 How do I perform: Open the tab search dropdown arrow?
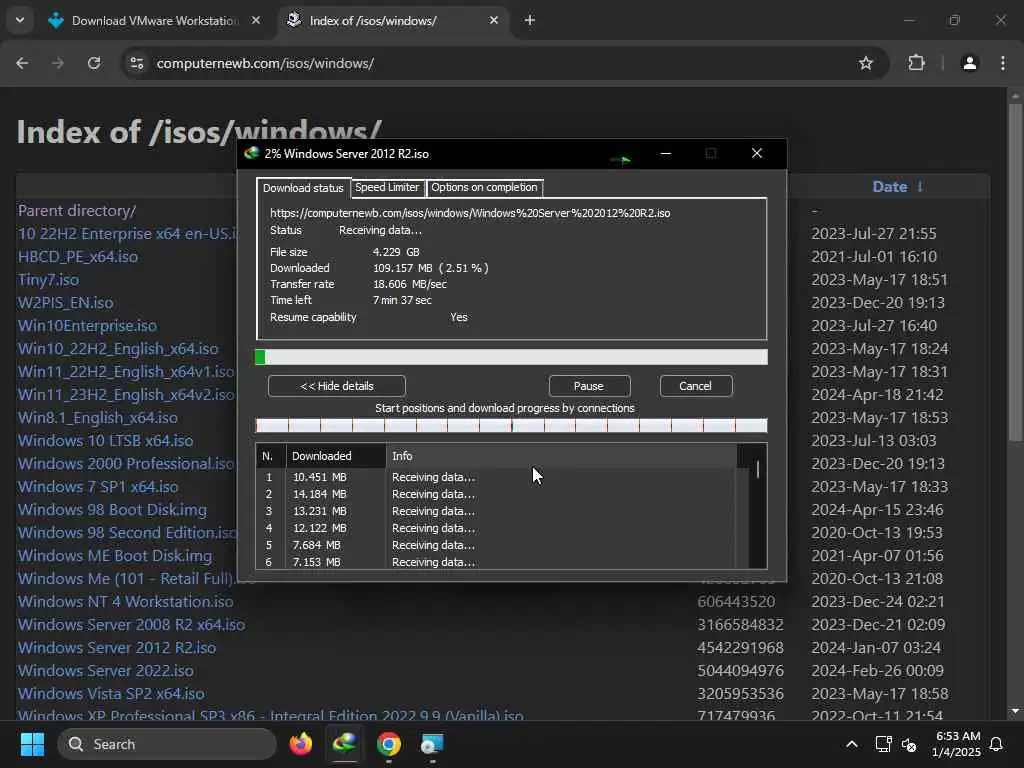click(x=20, y=20)
